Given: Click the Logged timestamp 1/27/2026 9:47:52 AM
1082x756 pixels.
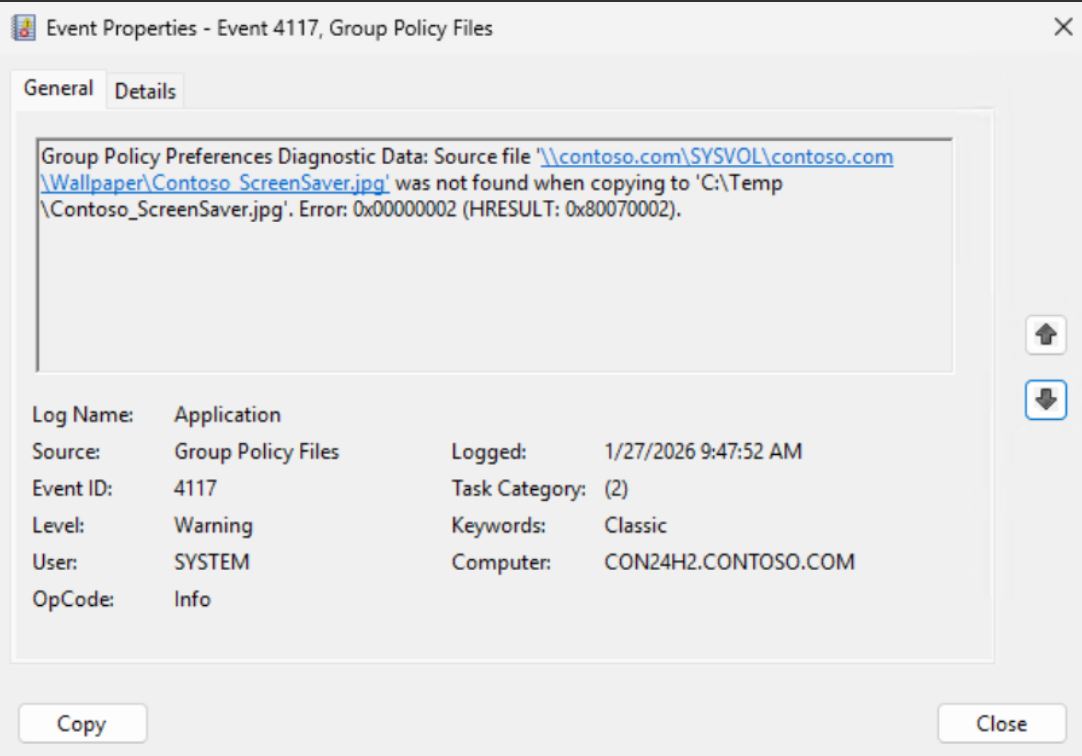Looking at the screenshot, I should click(703, 452).
